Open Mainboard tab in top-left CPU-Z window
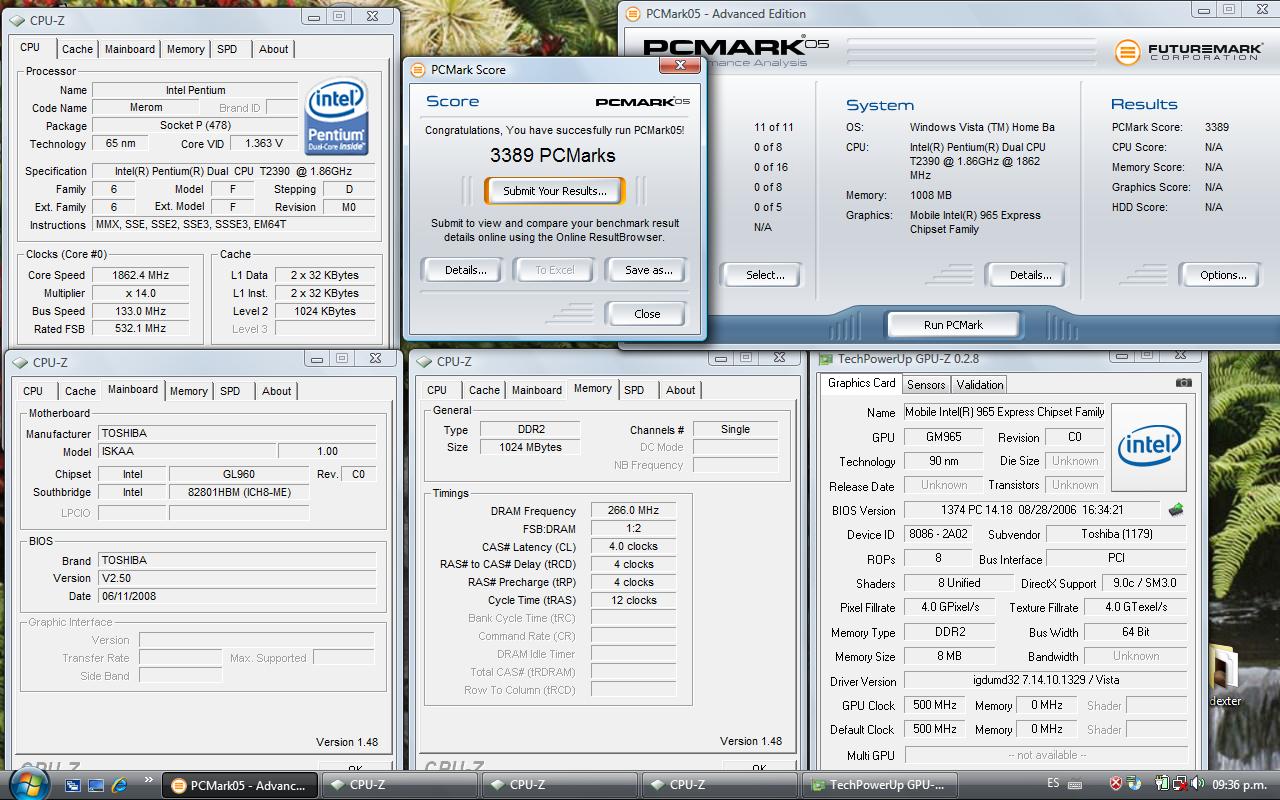The image size is (1280, 800). tap(130, 49)
